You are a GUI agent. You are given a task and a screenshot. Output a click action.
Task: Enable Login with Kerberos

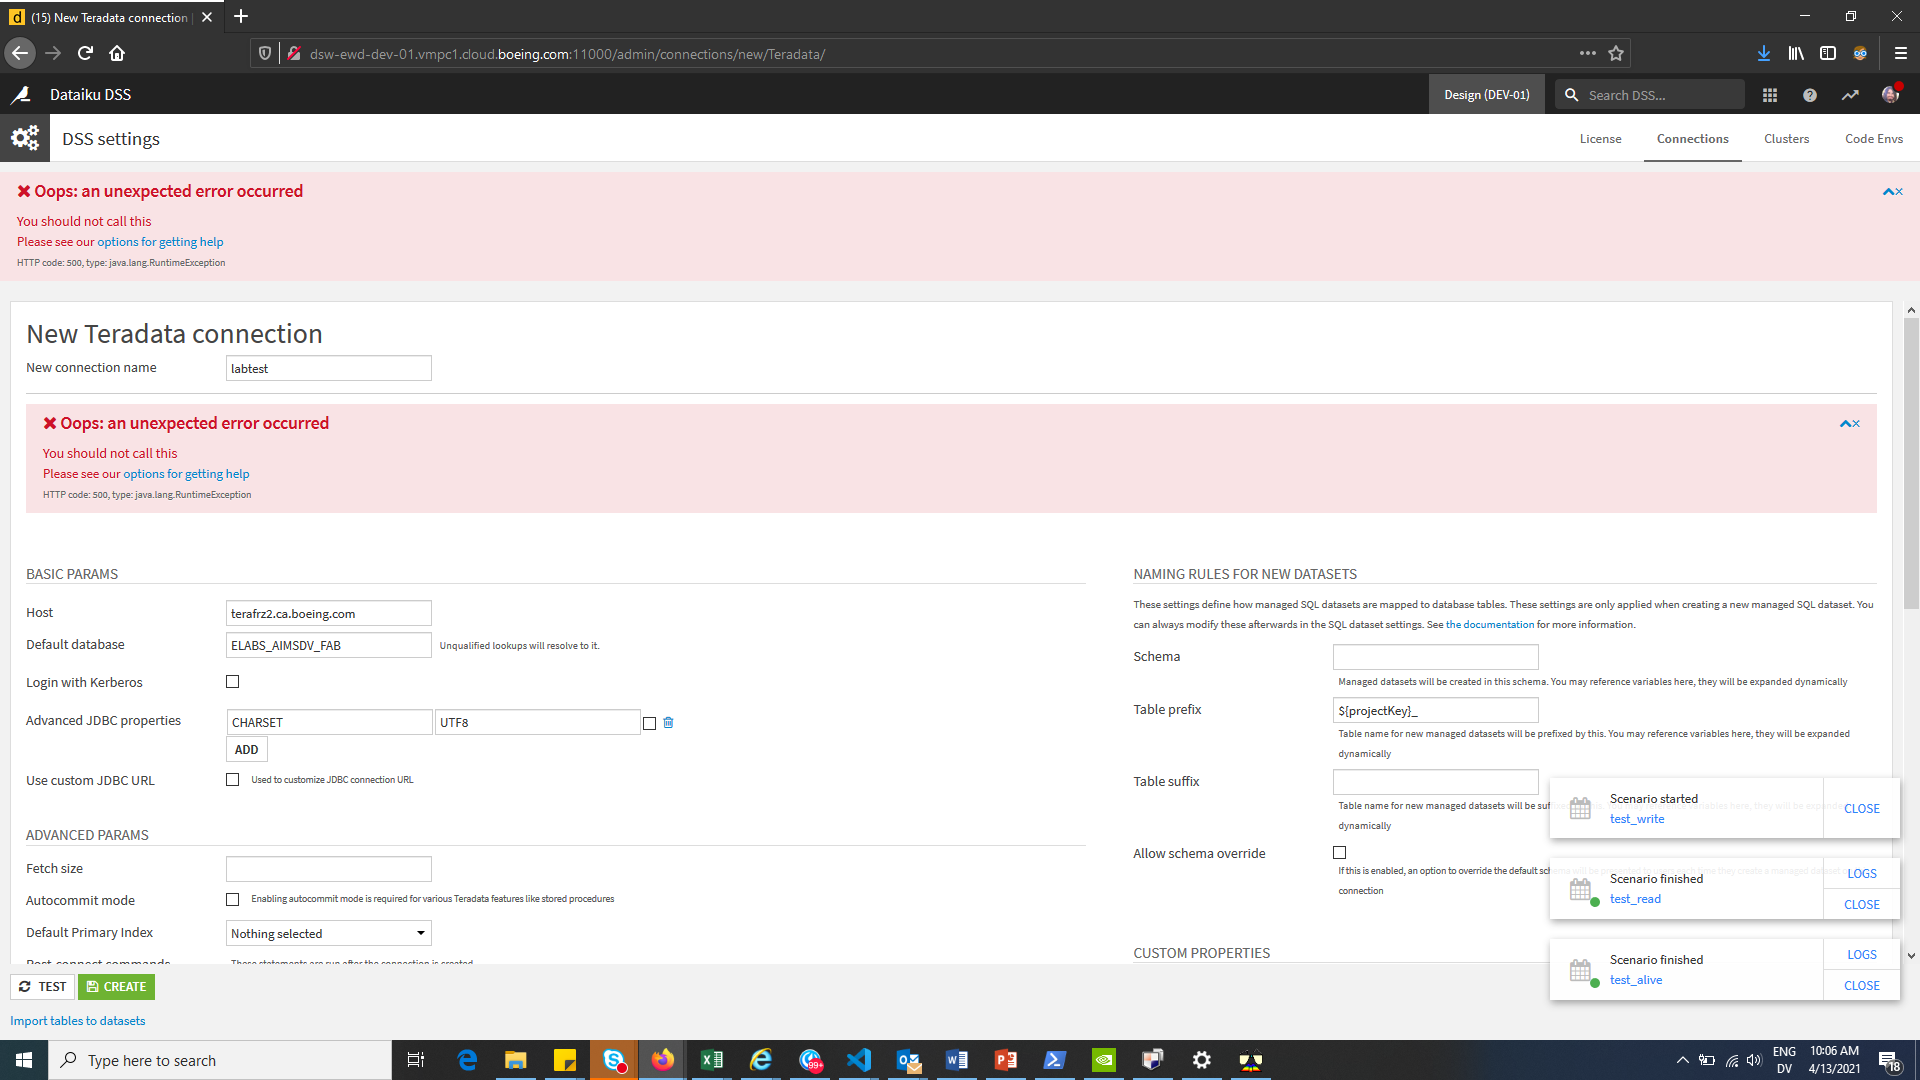click(x=232, y=681)
